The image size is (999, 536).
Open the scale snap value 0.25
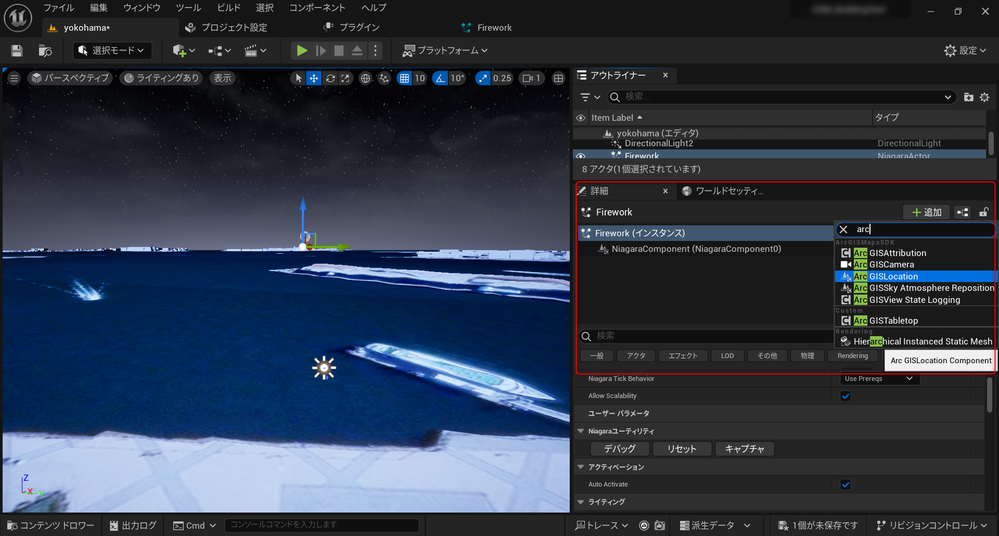tap(502, 78)
